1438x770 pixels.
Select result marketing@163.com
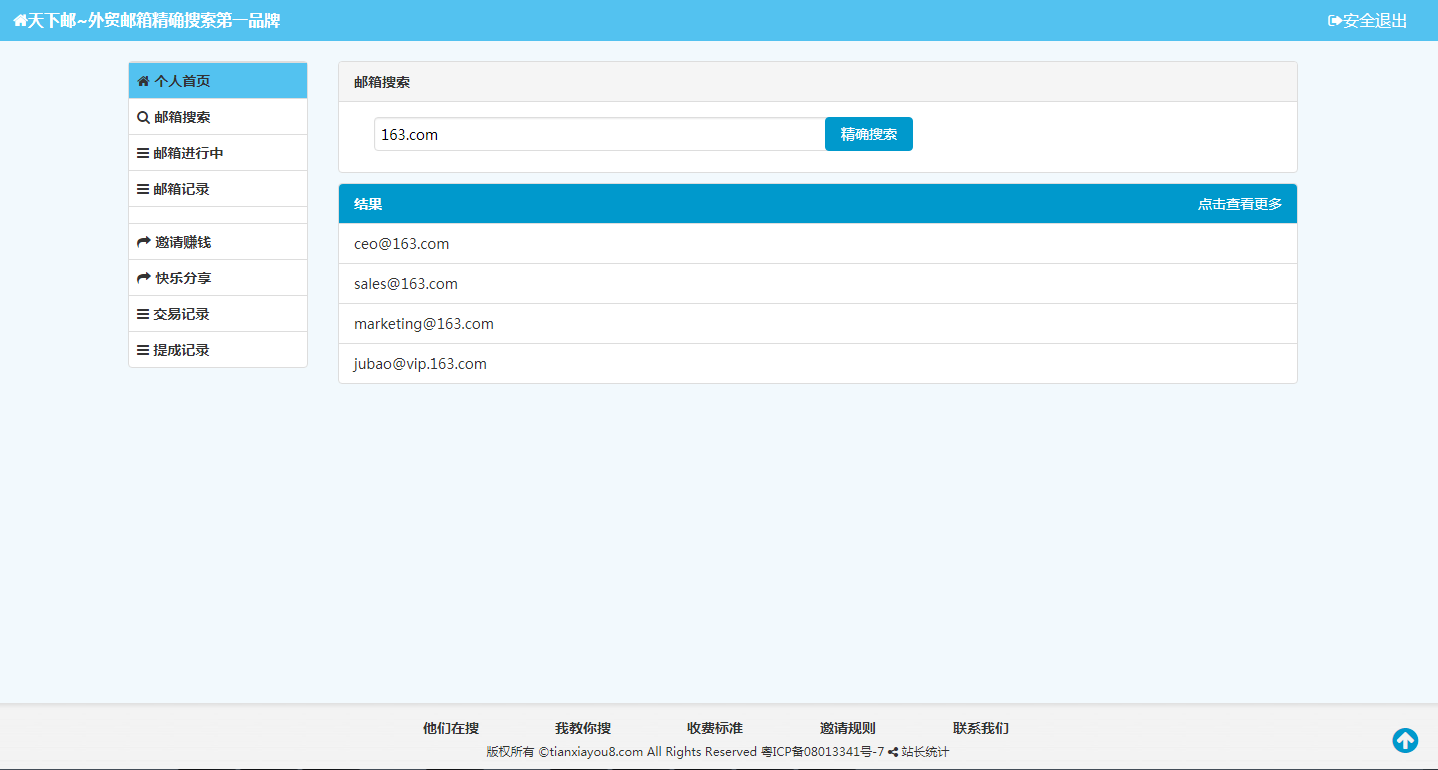tap(818, 324)
